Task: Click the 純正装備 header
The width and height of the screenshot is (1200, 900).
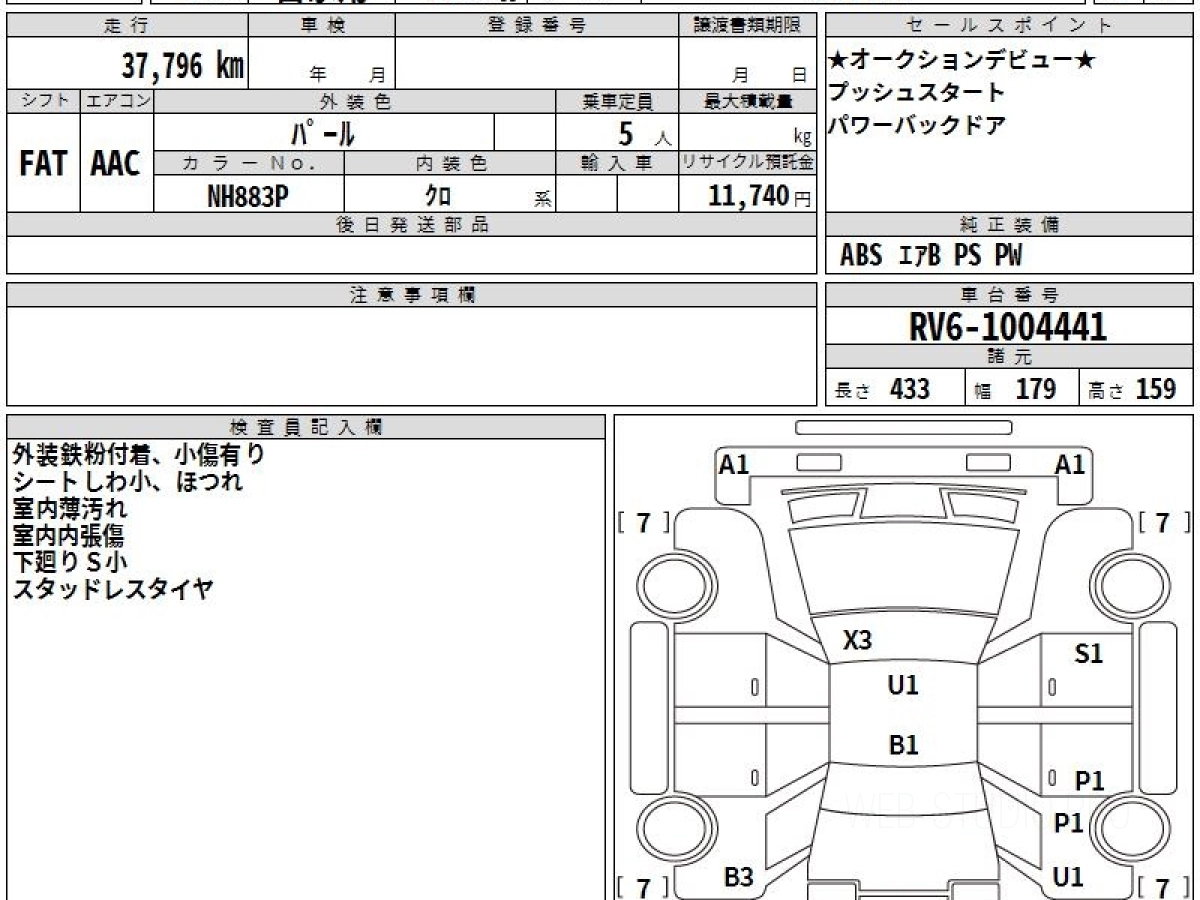Action: pyautogui.click(x=1009, y=225)
